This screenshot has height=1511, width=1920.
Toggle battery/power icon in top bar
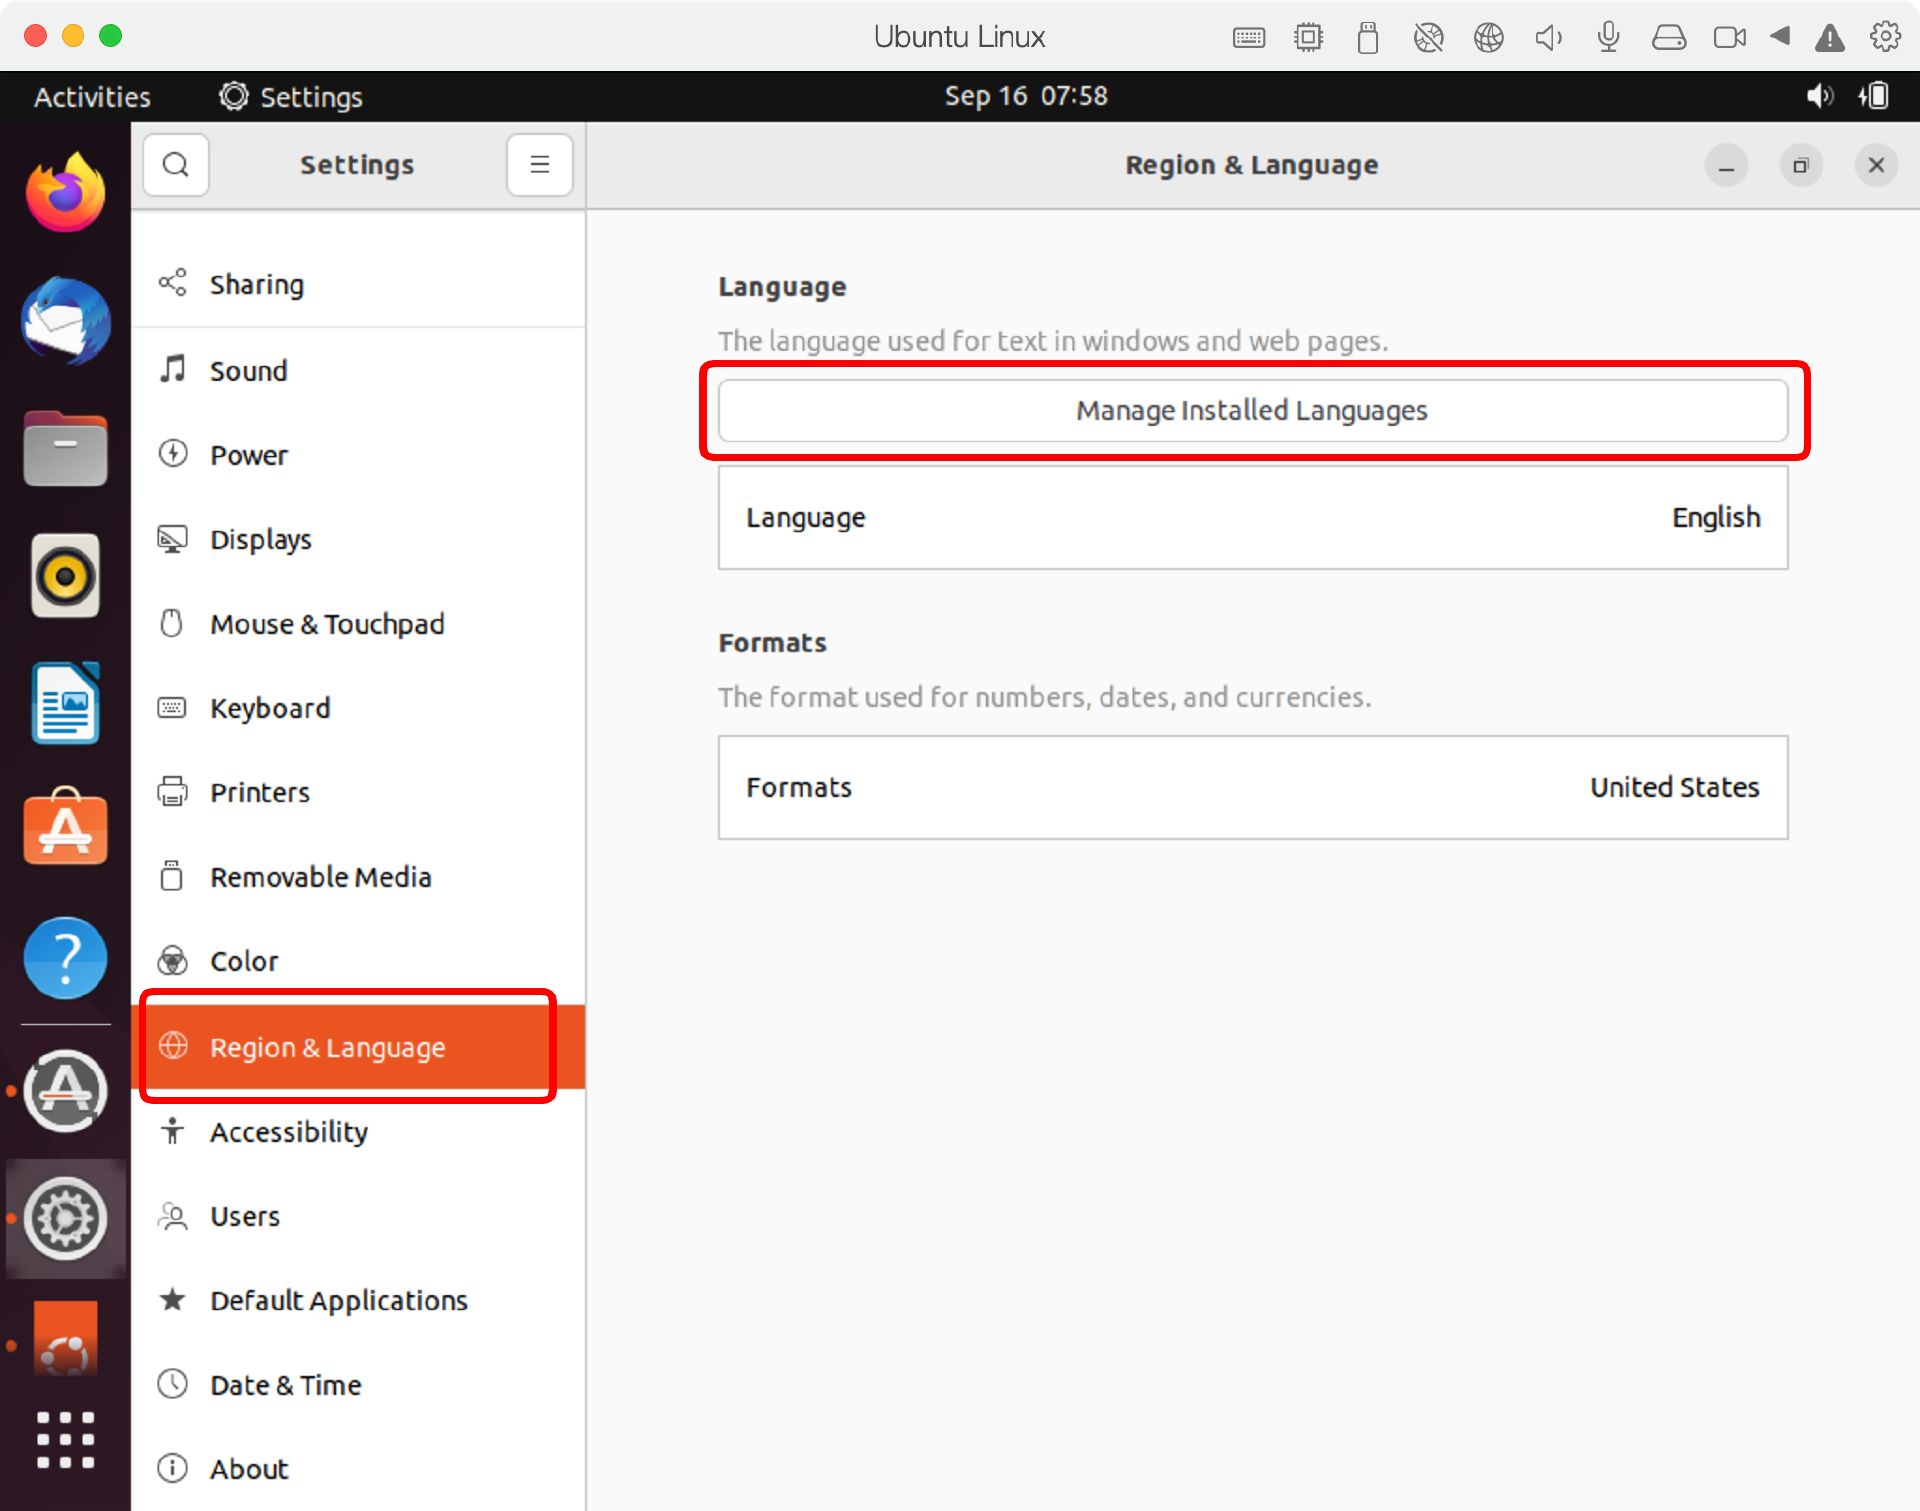point(1876,97)
